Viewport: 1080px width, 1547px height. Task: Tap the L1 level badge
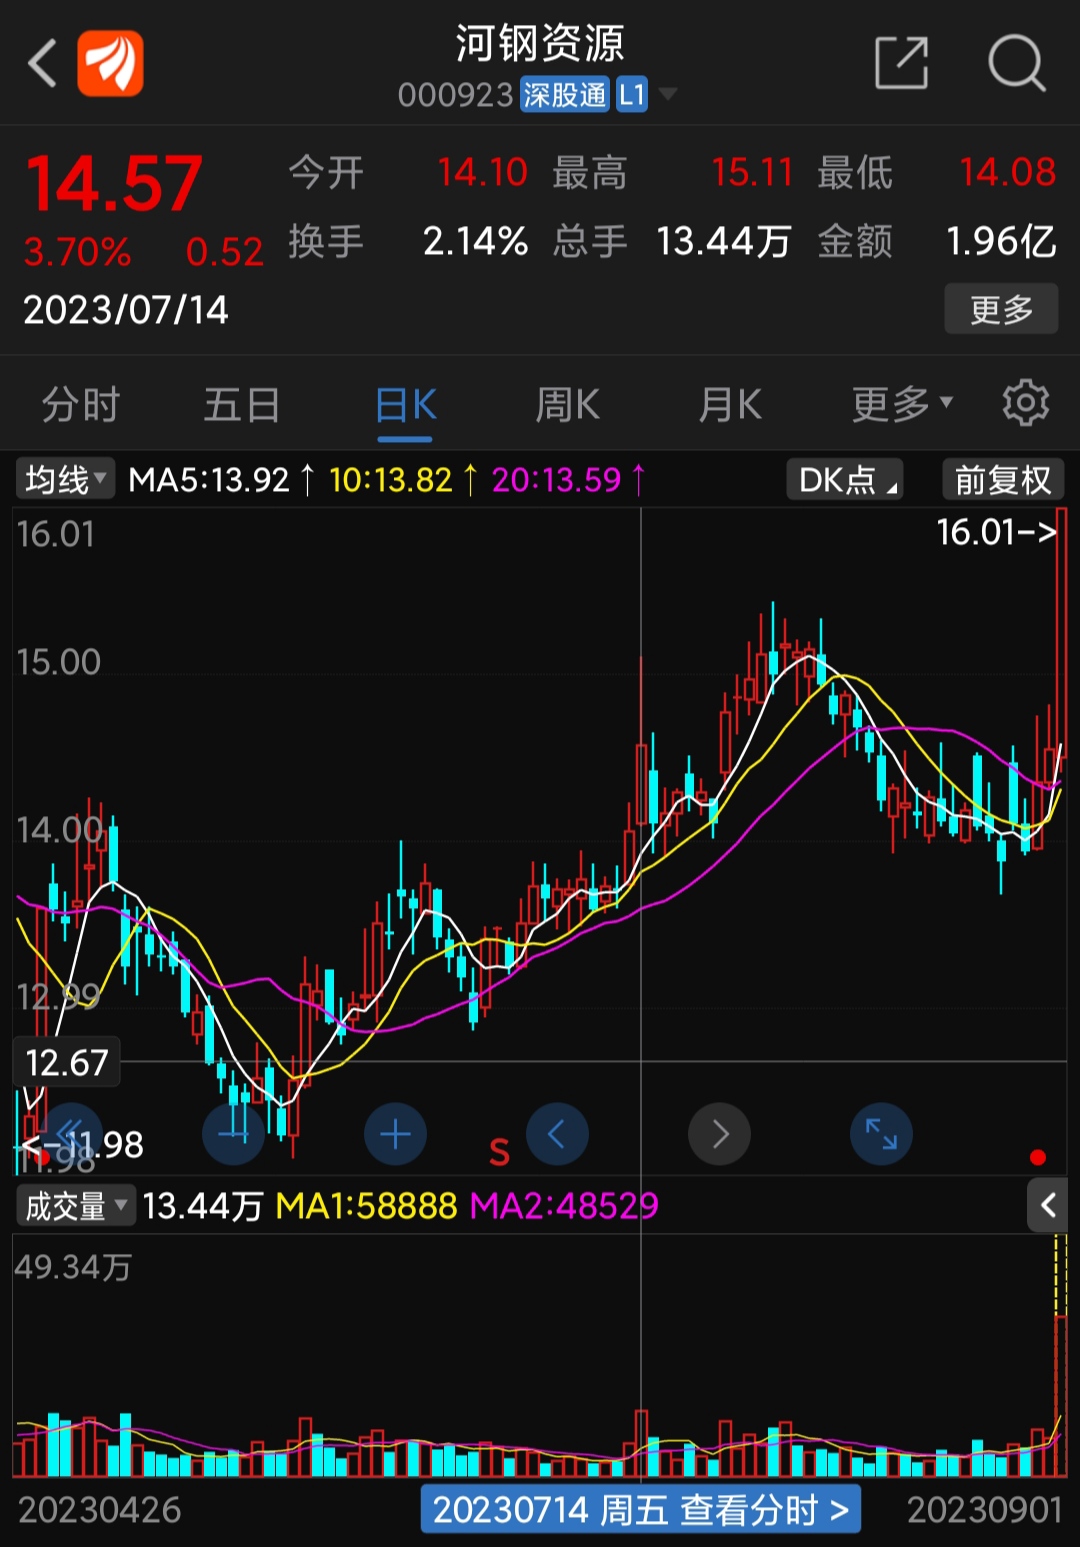click(631, 95)
